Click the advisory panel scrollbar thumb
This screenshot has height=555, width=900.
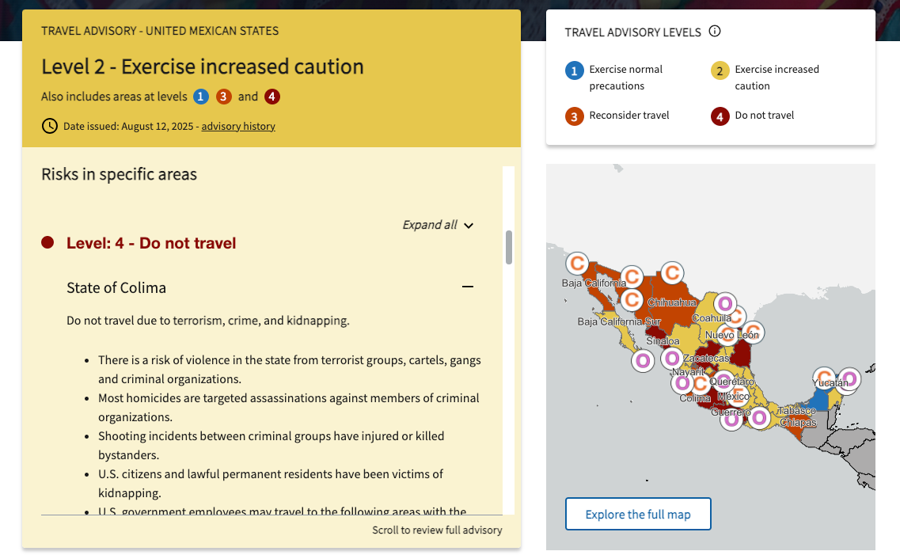(509, 247)
